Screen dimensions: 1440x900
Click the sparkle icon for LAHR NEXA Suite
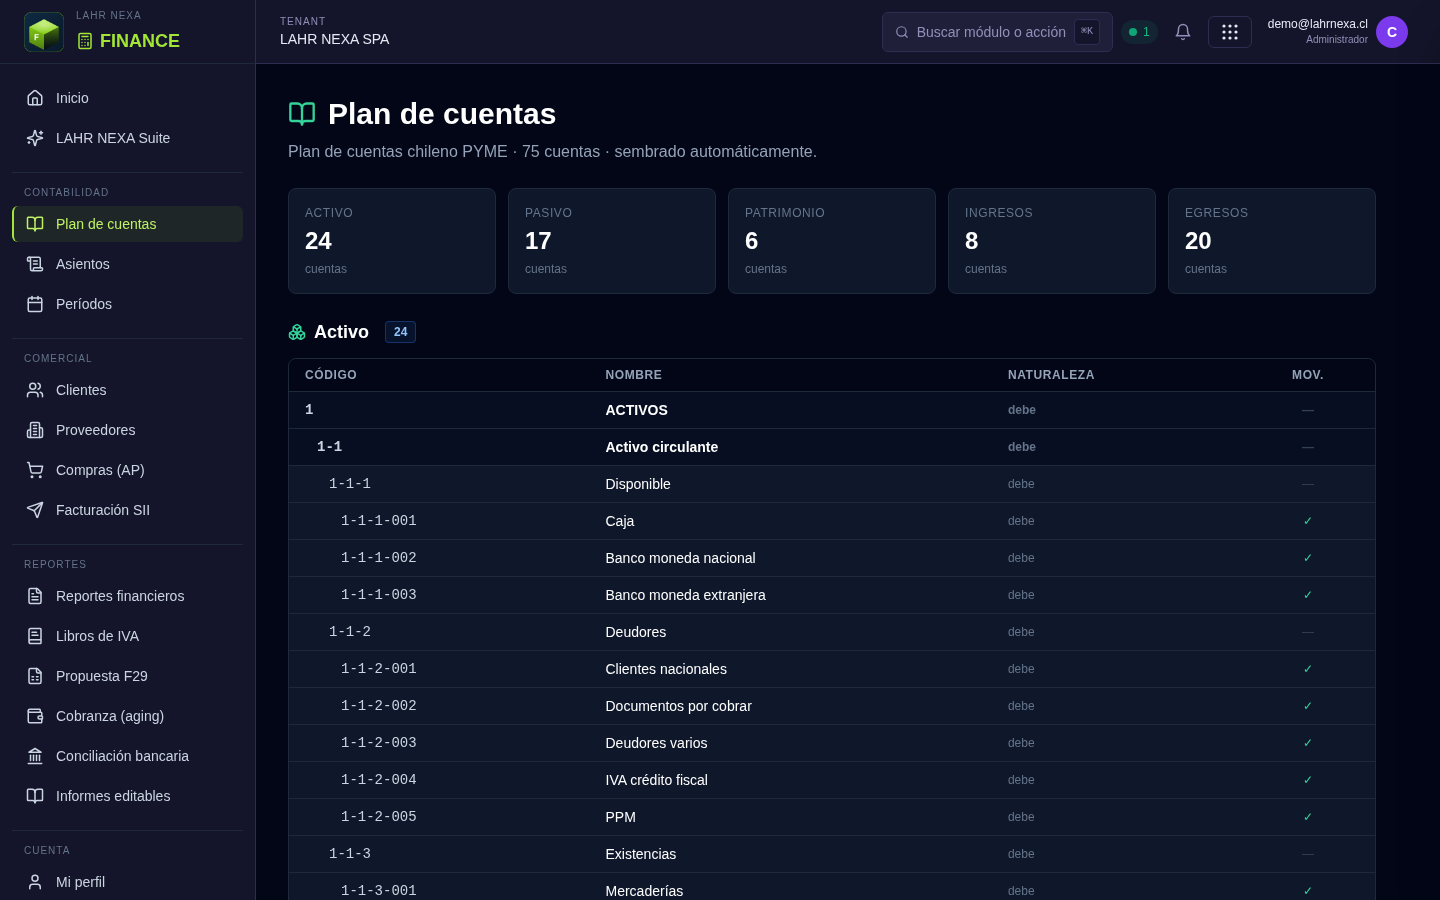point(35,138)
